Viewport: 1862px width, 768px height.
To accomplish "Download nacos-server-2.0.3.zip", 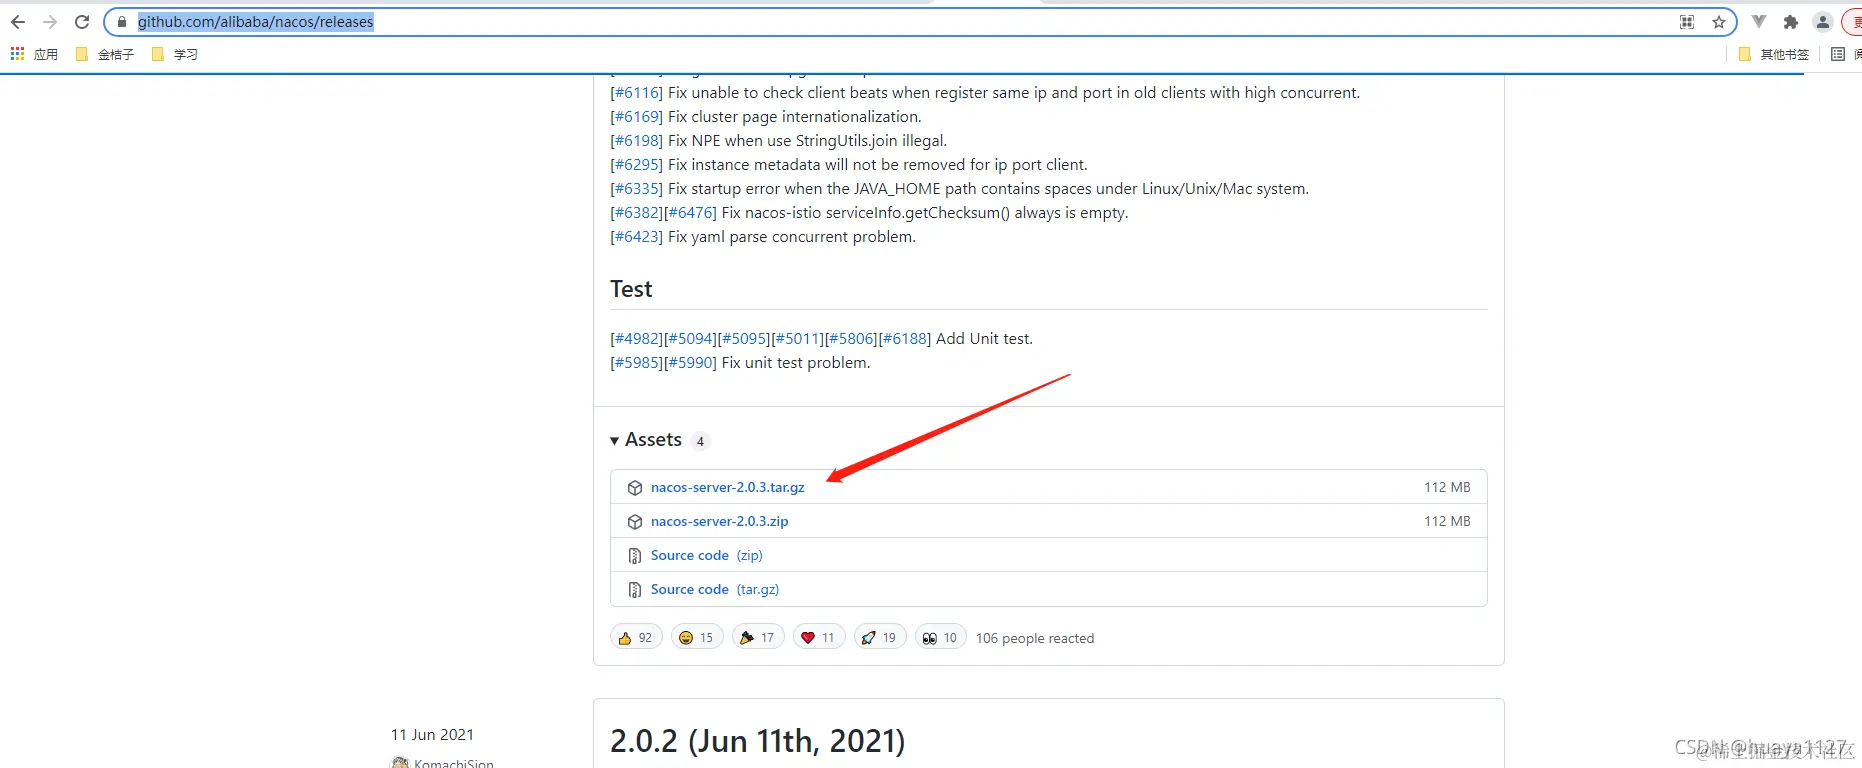I will pos(719,521).
